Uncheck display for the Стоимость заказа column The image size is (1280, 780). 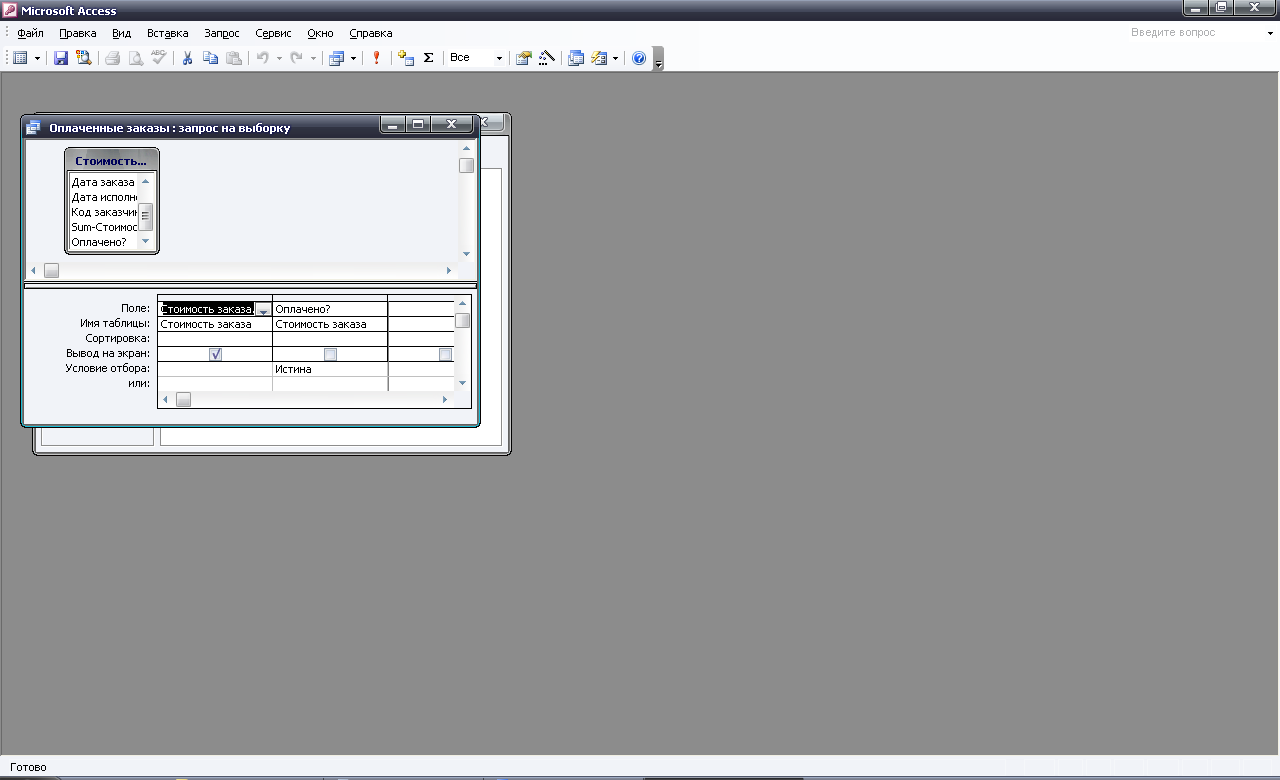215,354
